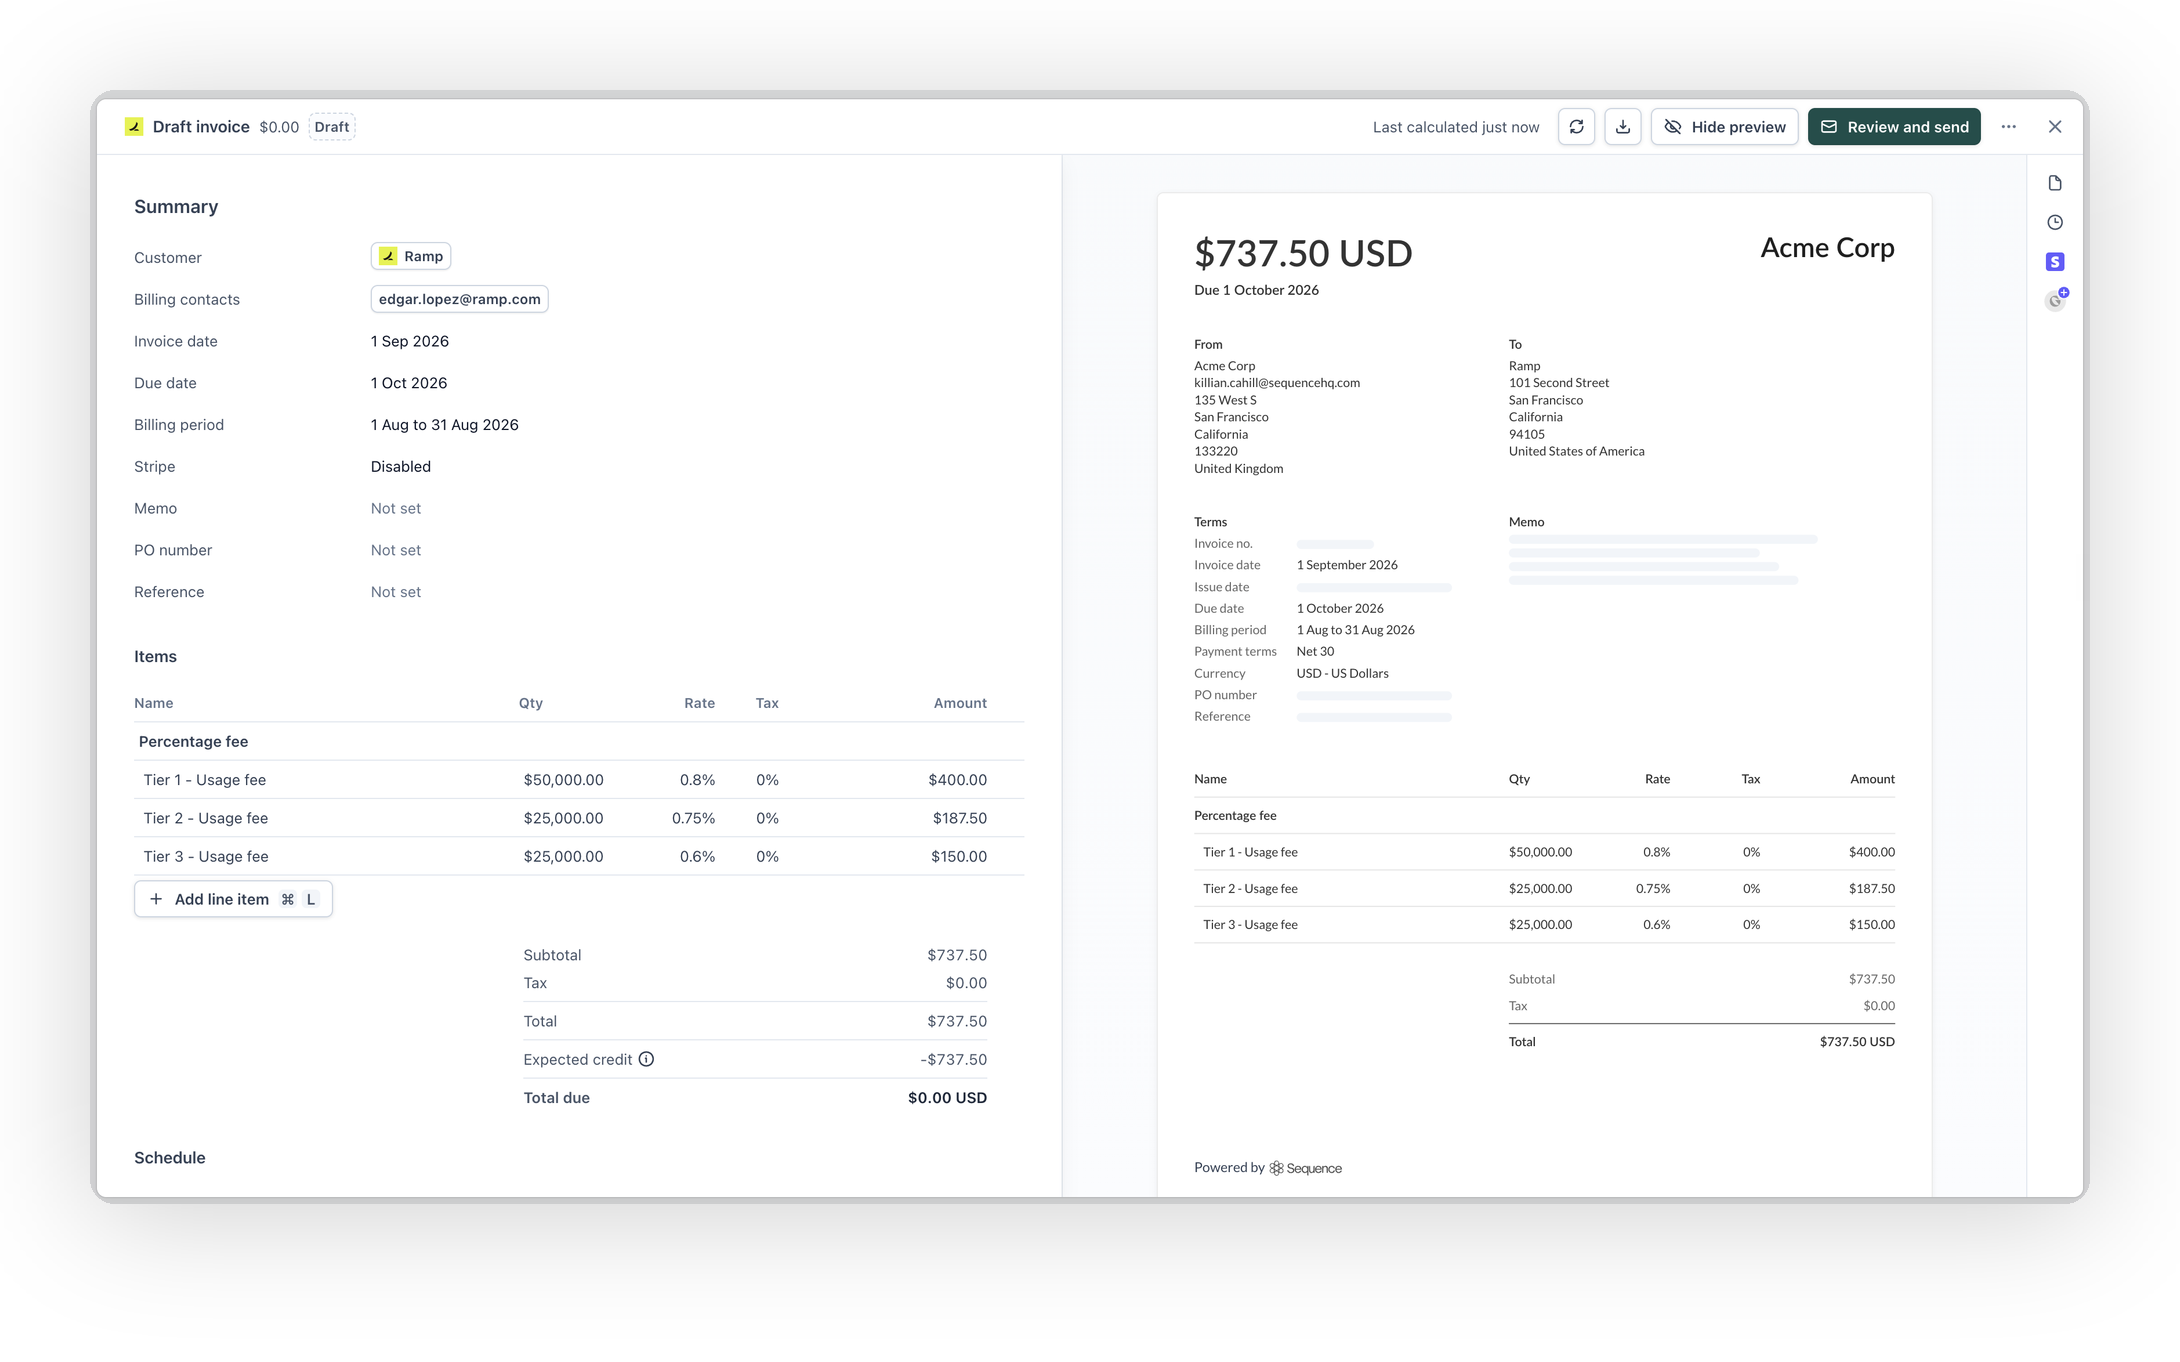Screen dimensions: 2180x1362
Task: Edit due date 1 Oct 2026
Action: 409,383
